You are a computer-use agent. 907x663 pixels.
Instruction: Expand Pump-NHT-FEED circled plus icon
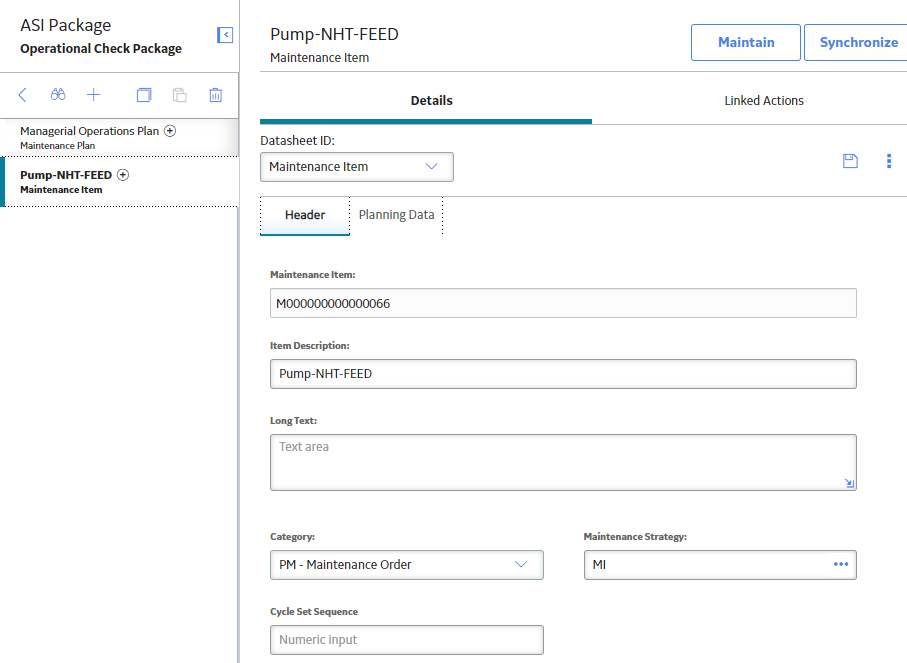click(123, 175)
